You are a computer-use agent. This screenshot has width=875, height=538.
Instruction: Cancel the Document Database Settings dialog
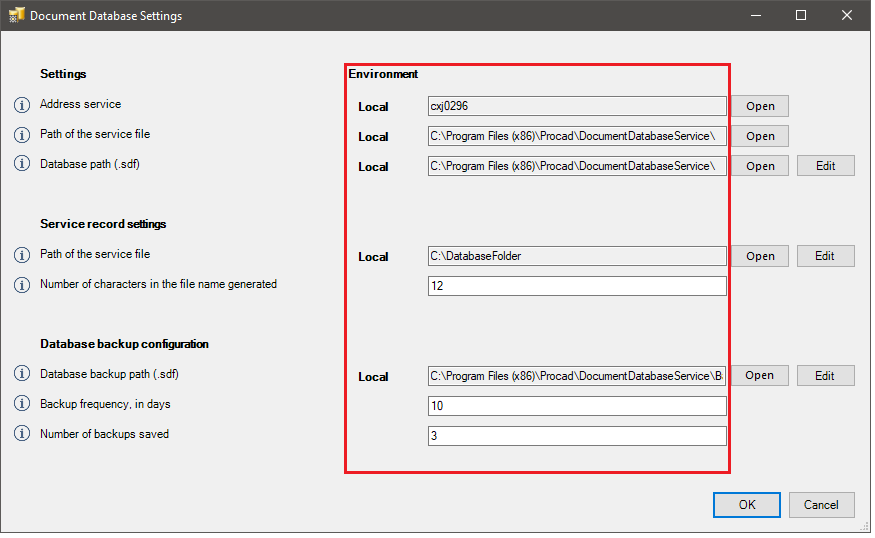click(x=821, y=505)
